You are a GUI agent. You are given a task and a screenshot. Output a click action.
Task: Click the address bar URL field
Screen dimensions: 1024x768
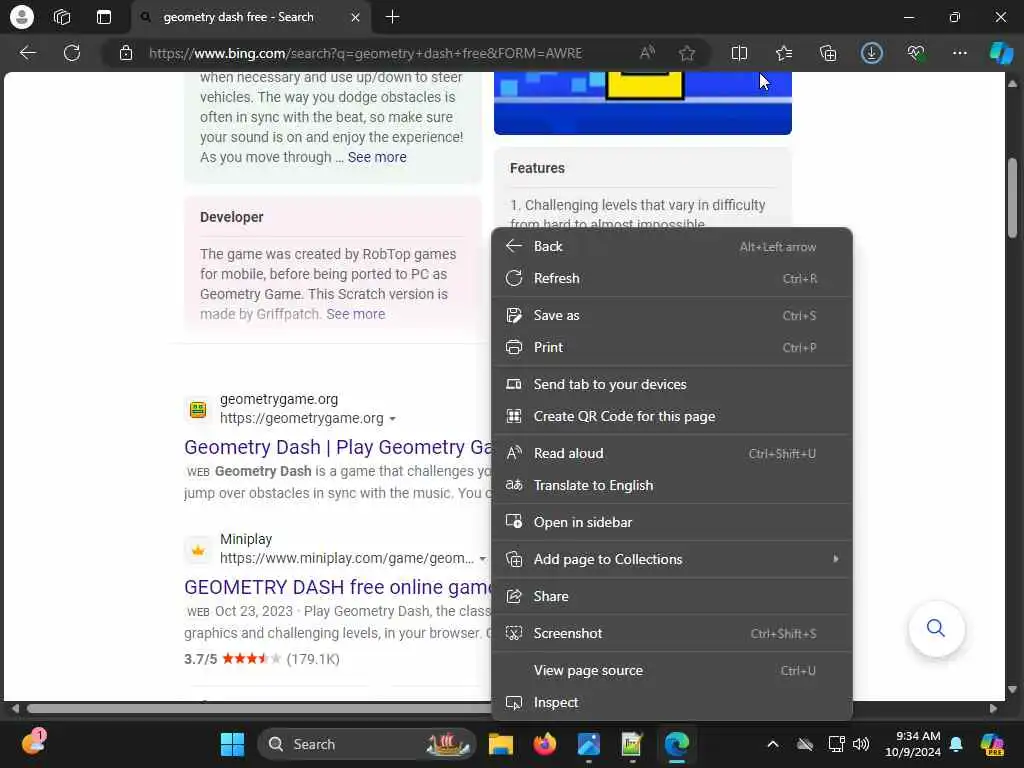coord(365,53)
